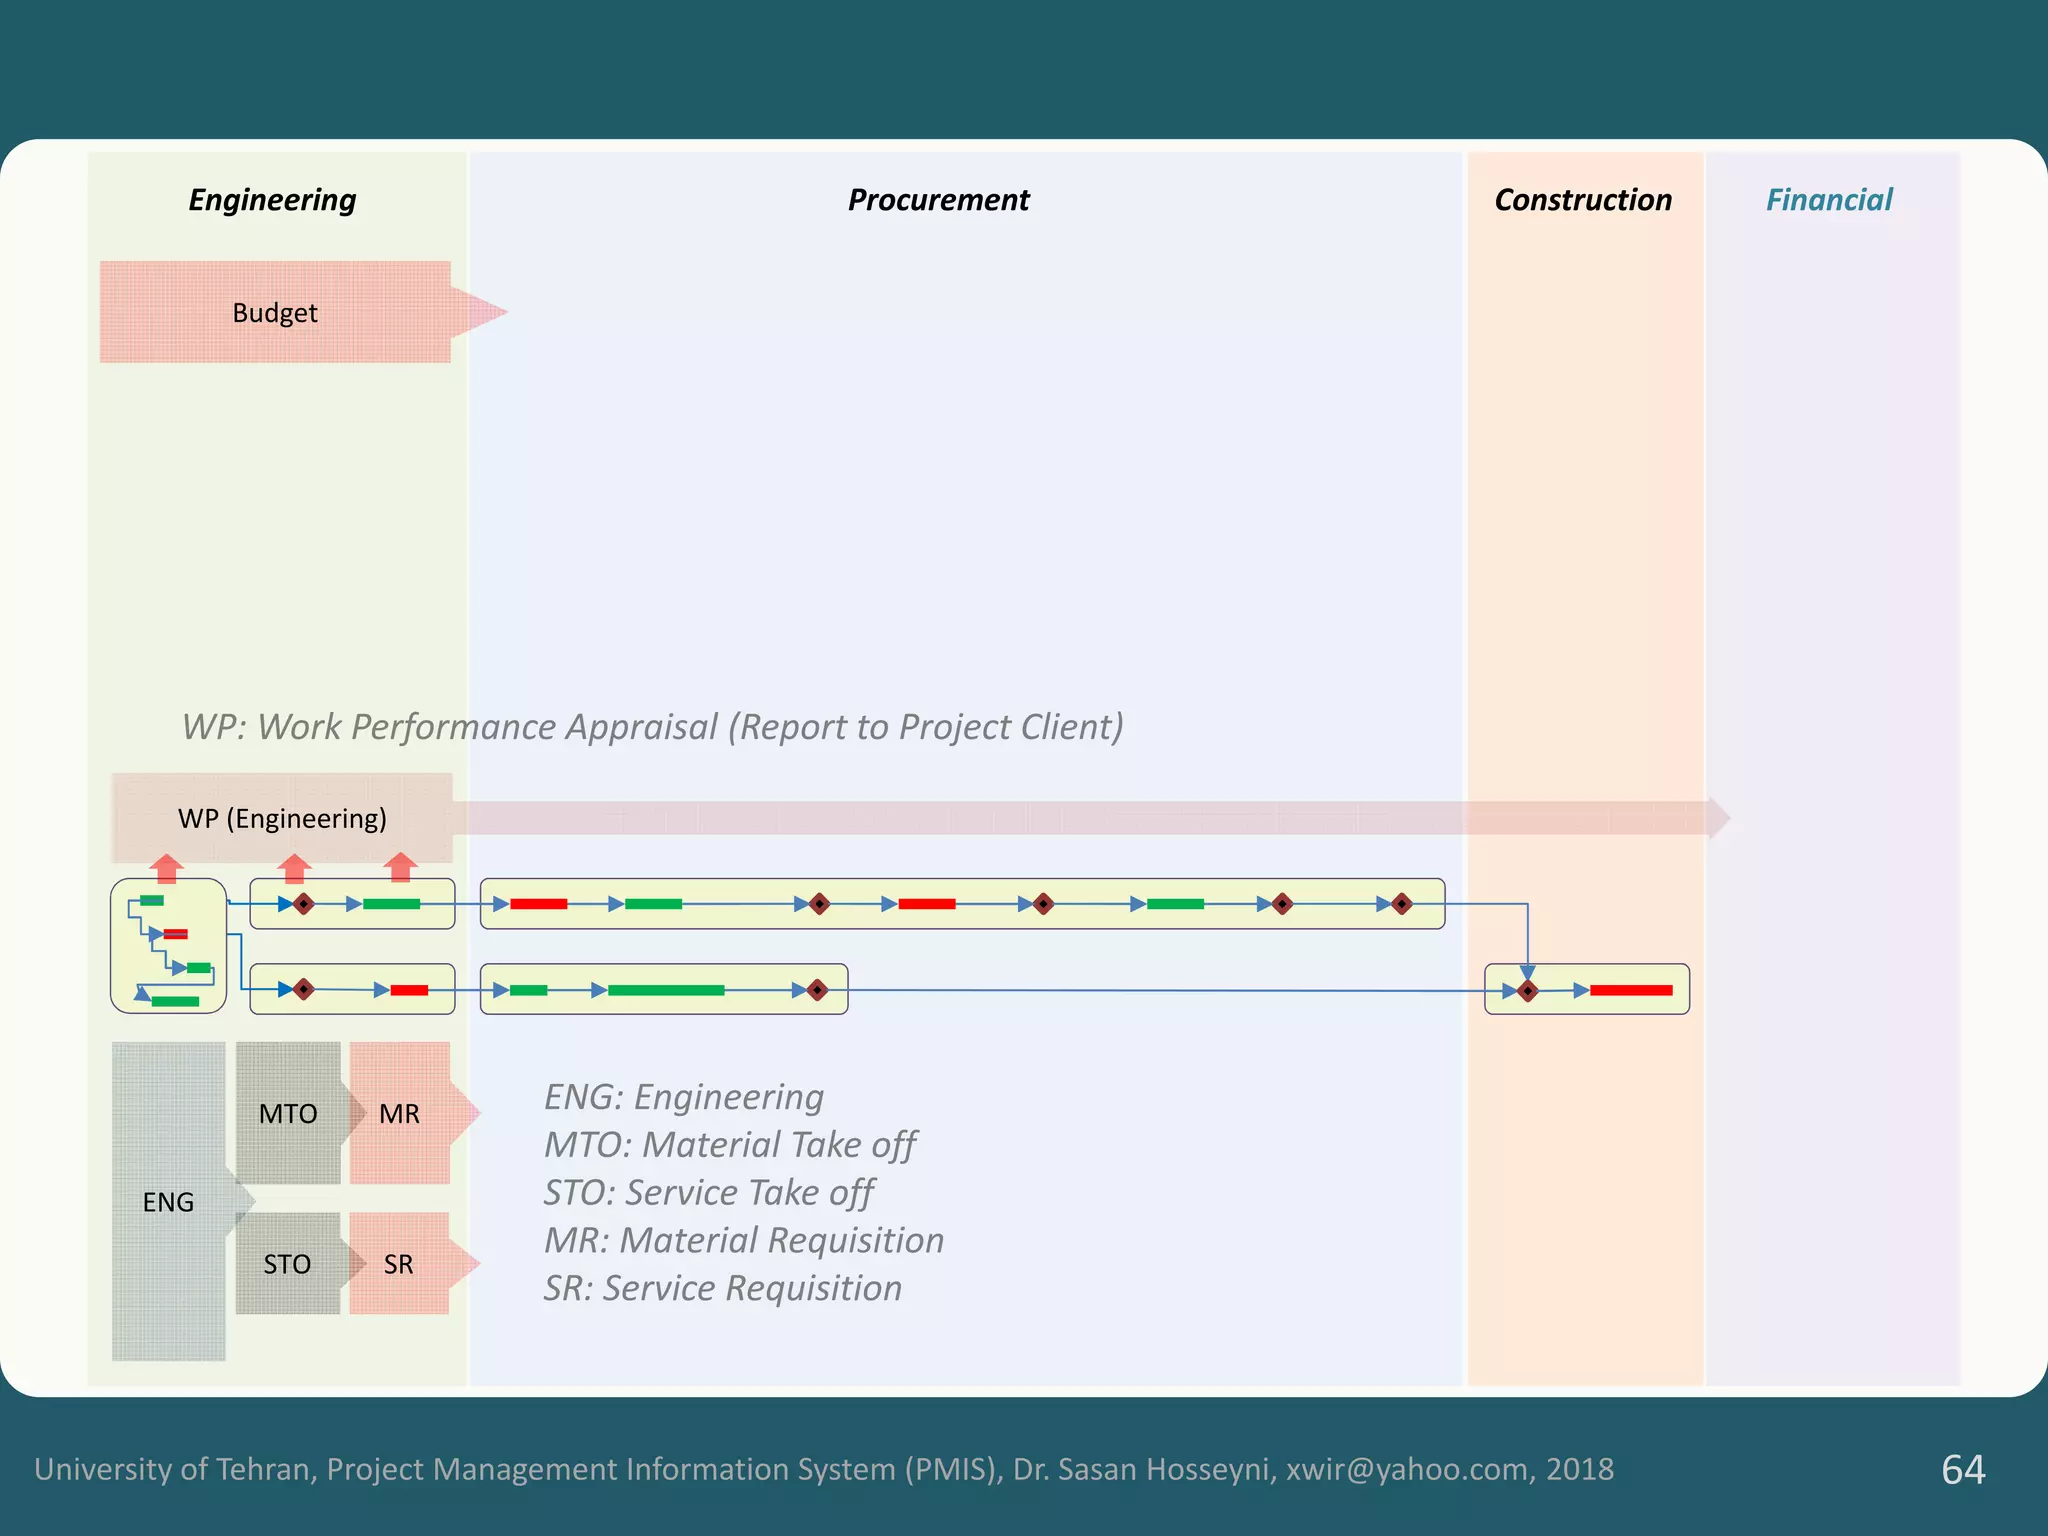Select the Procurement column header
2048x1536 pixels.
[x=938, y=200]
